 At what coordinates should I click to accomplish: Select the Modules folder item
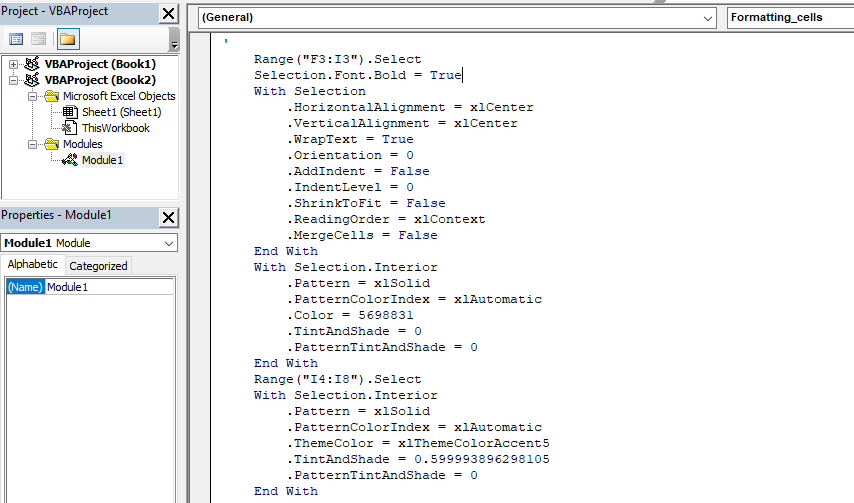point(82,144)
